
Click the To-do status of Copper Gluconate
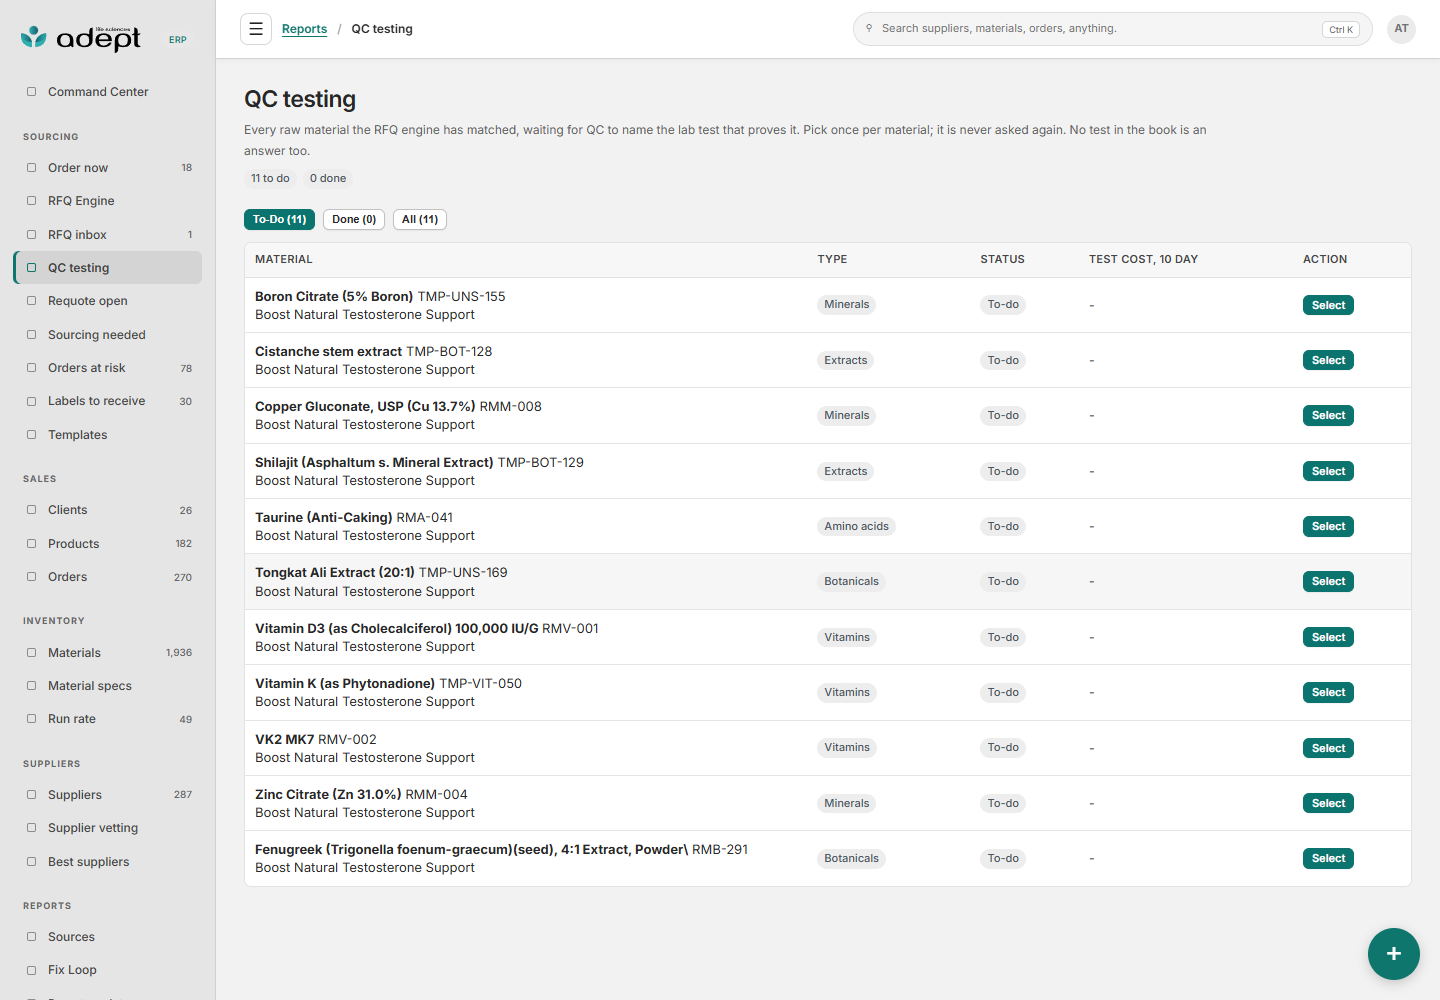coord(1003,415)
